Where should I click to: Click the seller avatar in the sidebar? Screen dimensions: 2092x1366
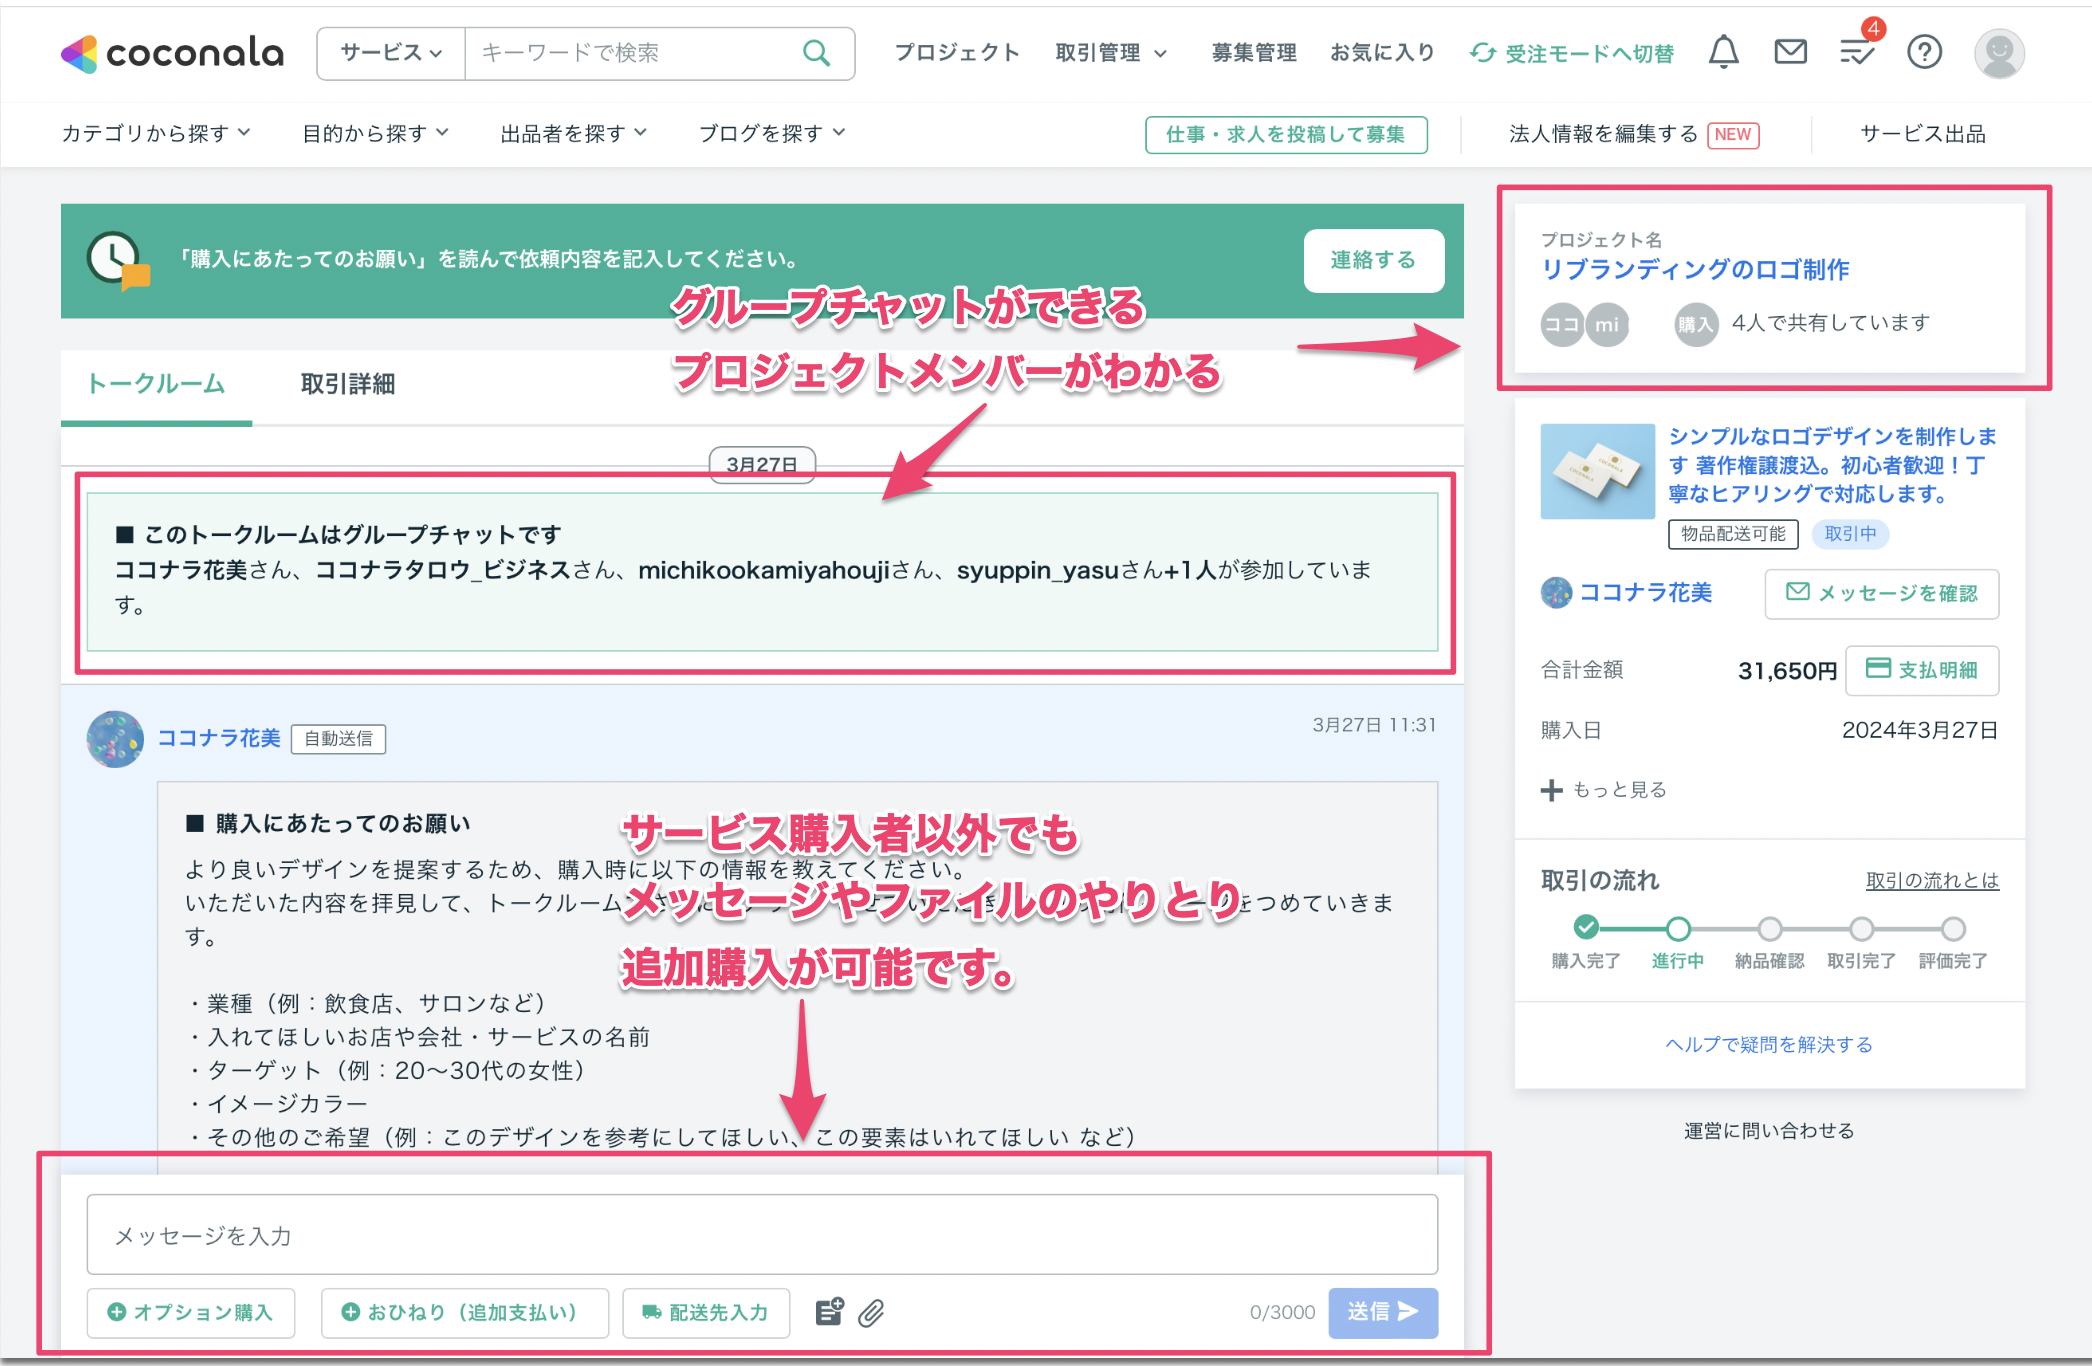[x=1556, y=593]
